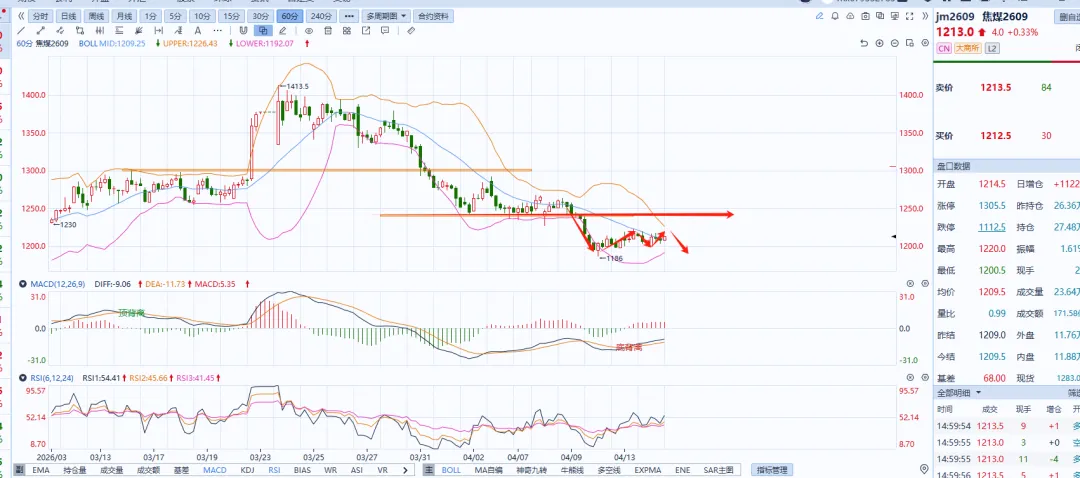The width and height of the screenshot is (1080, 478).
Task: Toggle the highlighted continuous drawing mode
Action: tap(263, 30)
